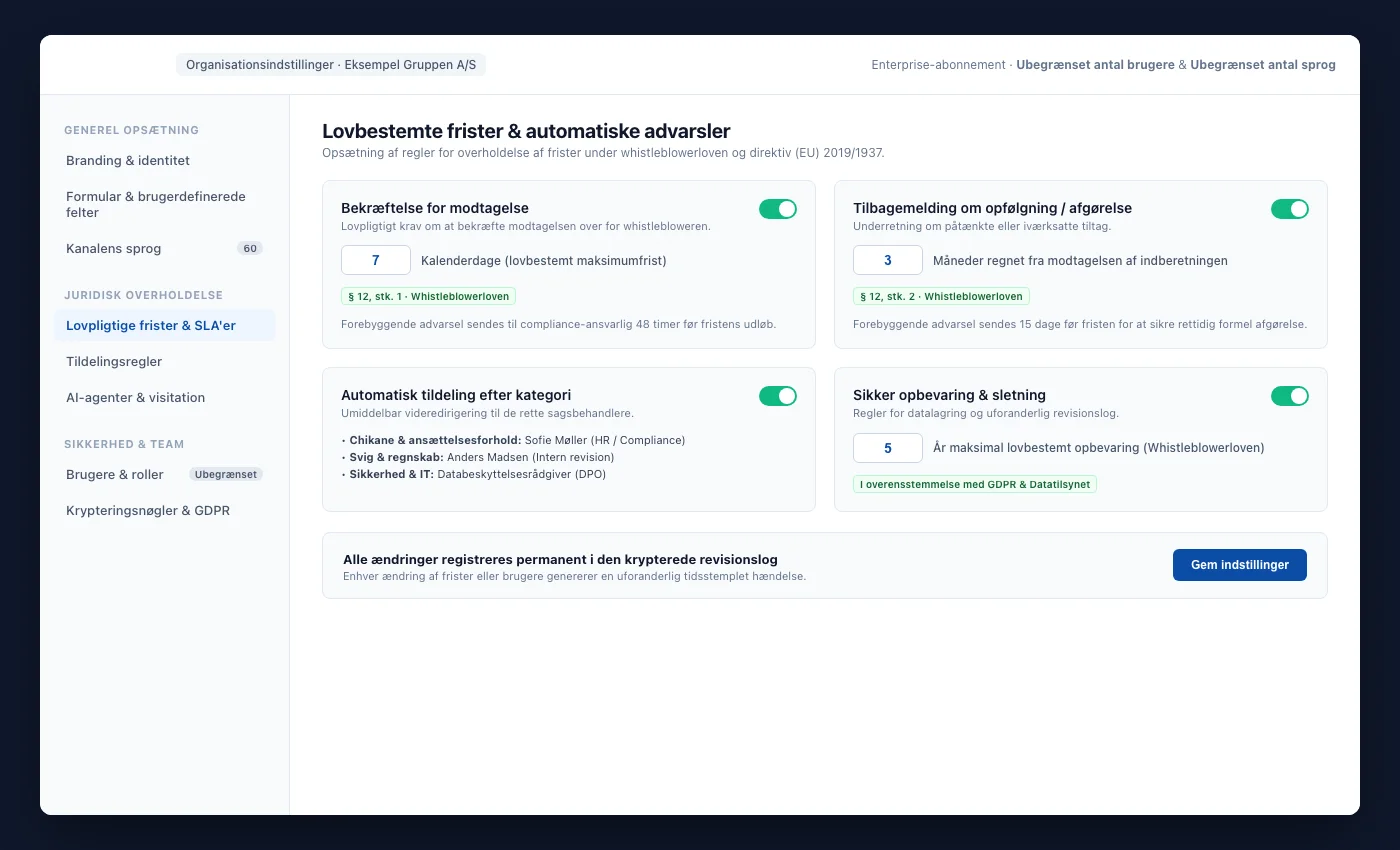The image size is (1400, 850).
Task: Click the Organisationsindstillinger · Eksempel Gruppen A/S chip
Action: point(331,65)
